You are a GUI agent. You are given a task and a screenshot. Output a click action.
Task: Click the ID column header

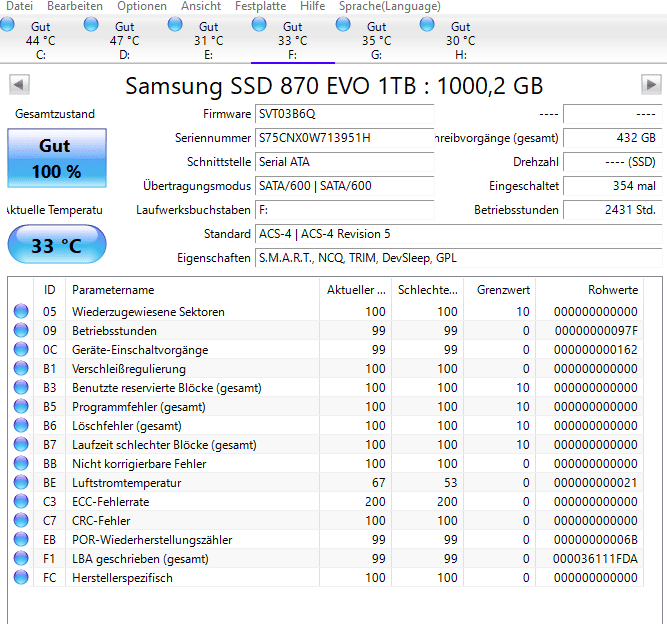[x=49, y=290]
